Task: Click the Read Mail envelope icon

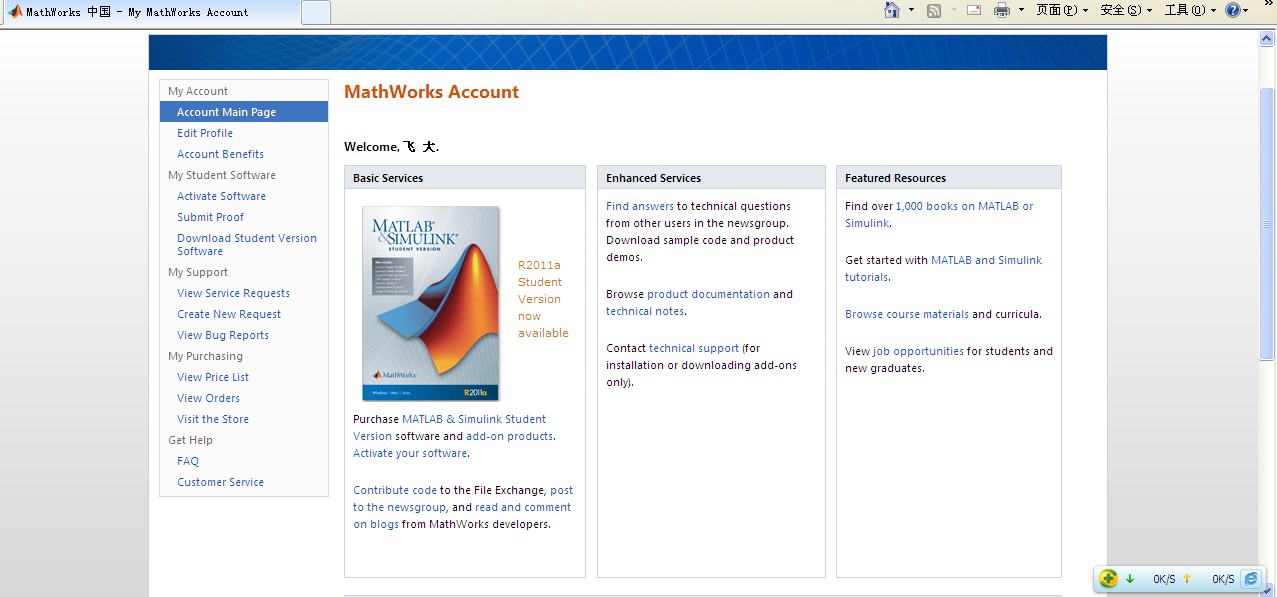Action: pyautogui.click(x=974, y=11)
